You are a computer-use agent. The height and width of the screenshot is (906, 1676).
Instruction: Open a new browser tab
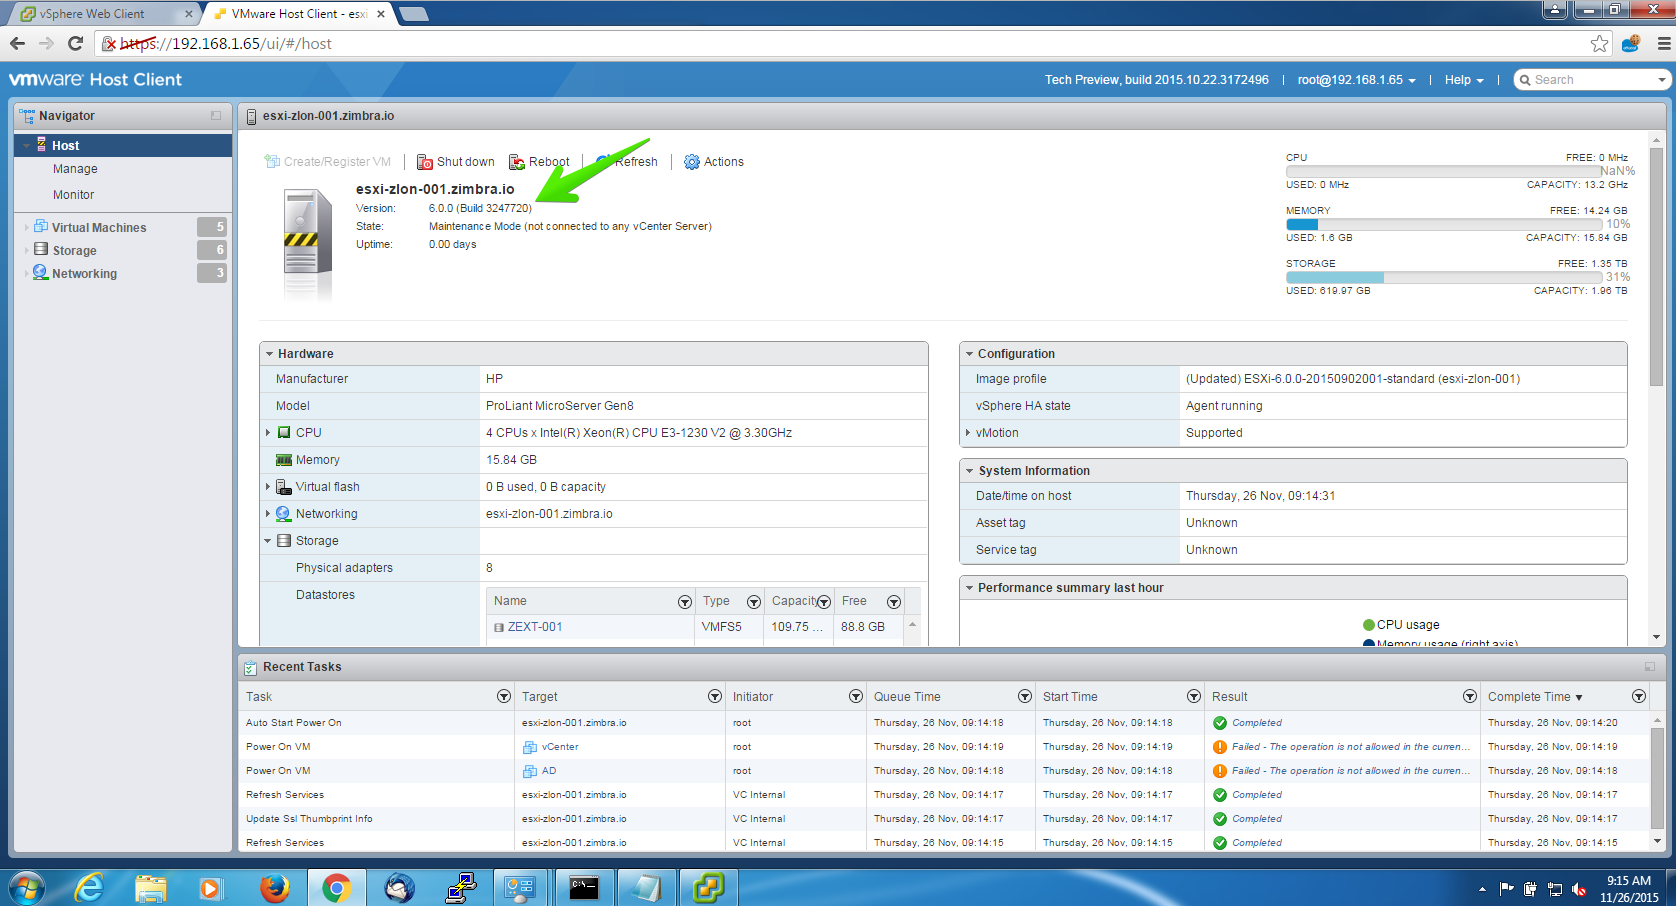pos(413,14)
